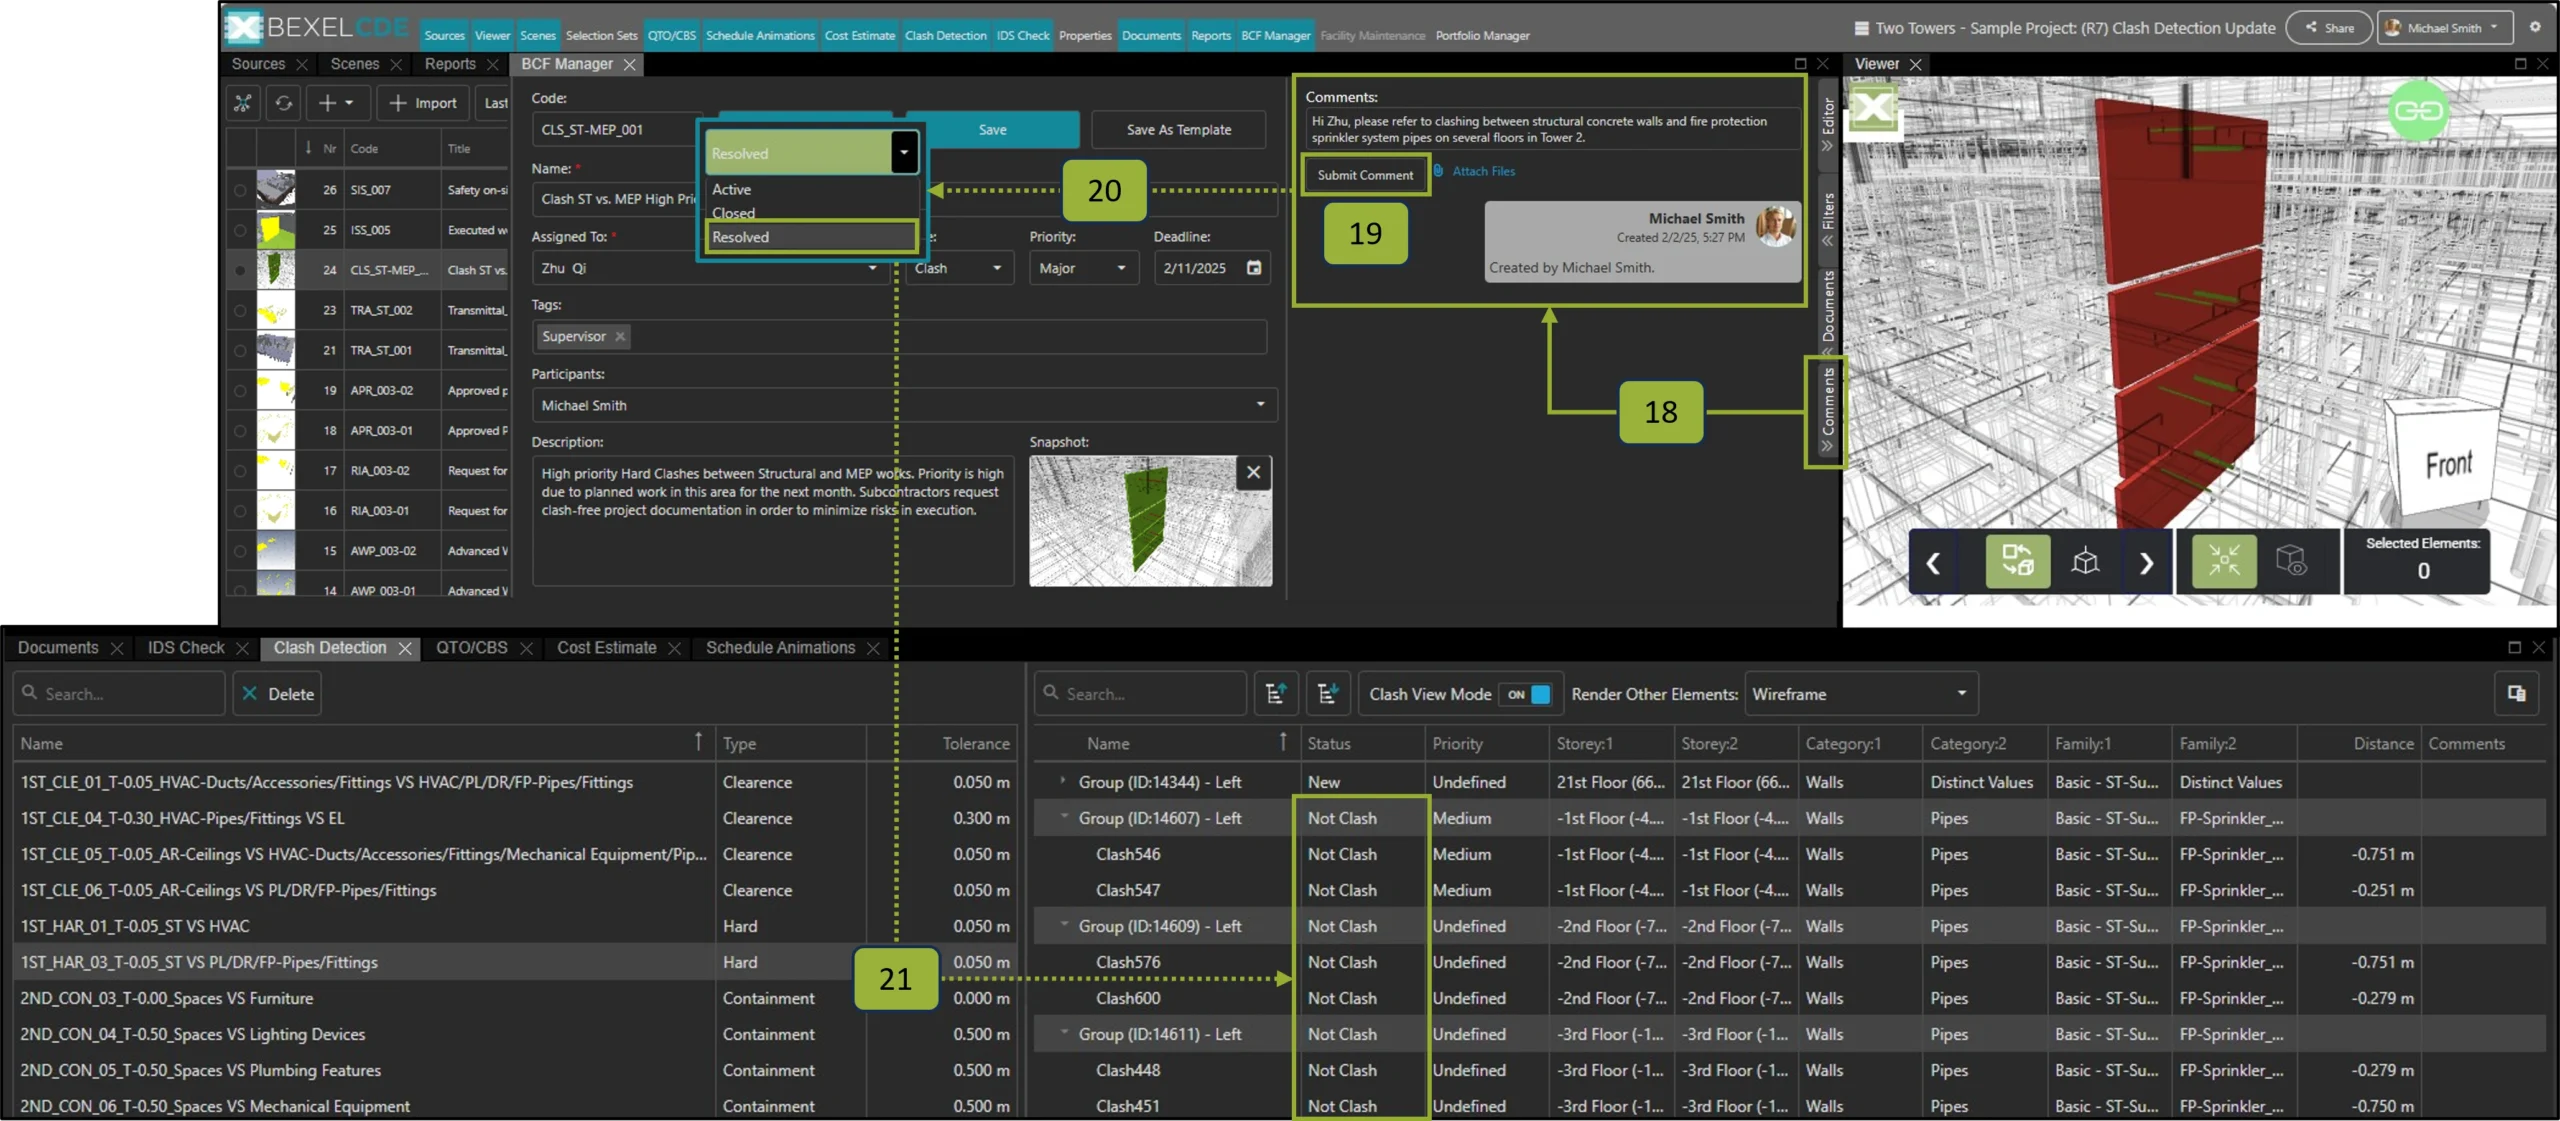Select radio button for issue ISS_005
2560x1121 pixels.
pyautogui.click(x=240, y=230)
